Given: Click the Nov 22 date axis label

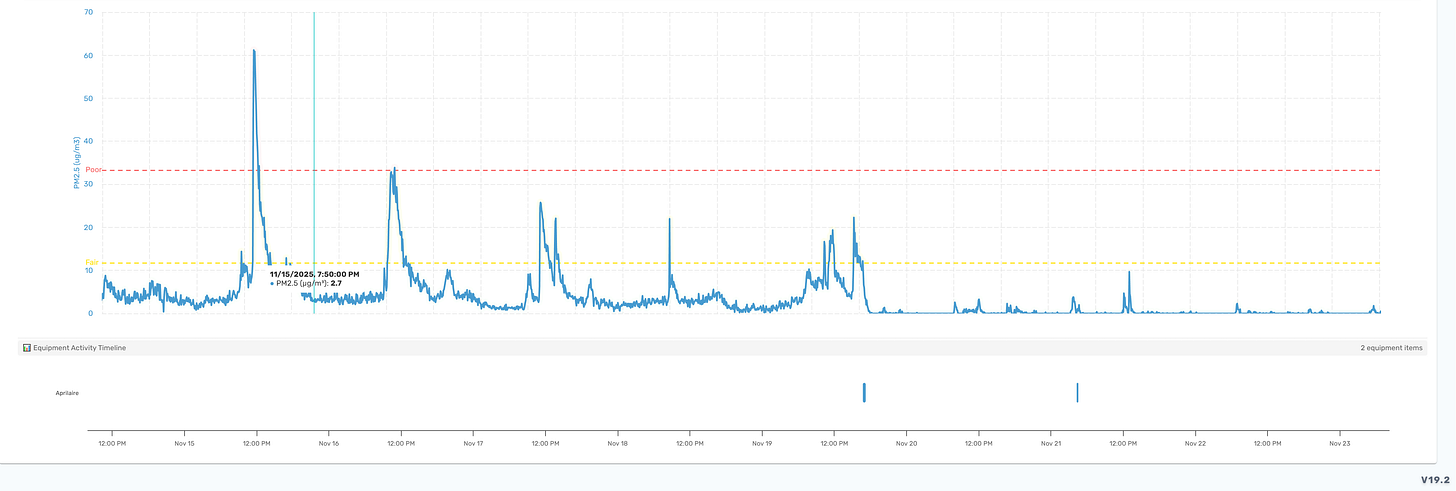Looking at the screenshot, I should tap(1195, 442).
